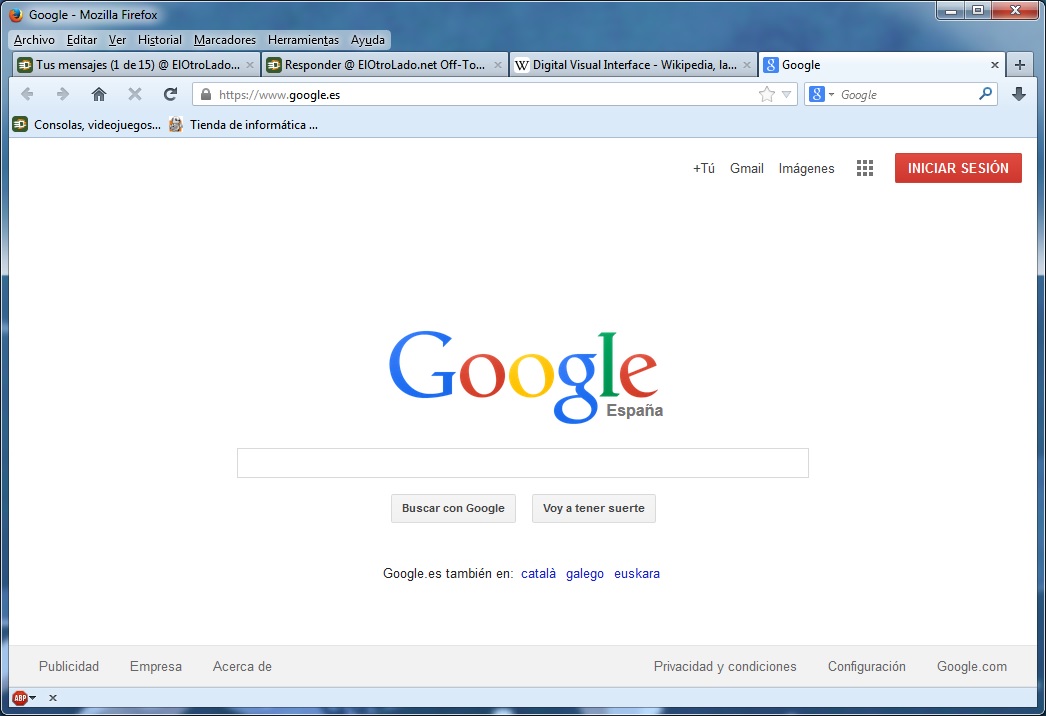The height and width of the screenshot is (716, 1046).
Task: Open Tienda de informática bookmark
Action: point(243,125)
